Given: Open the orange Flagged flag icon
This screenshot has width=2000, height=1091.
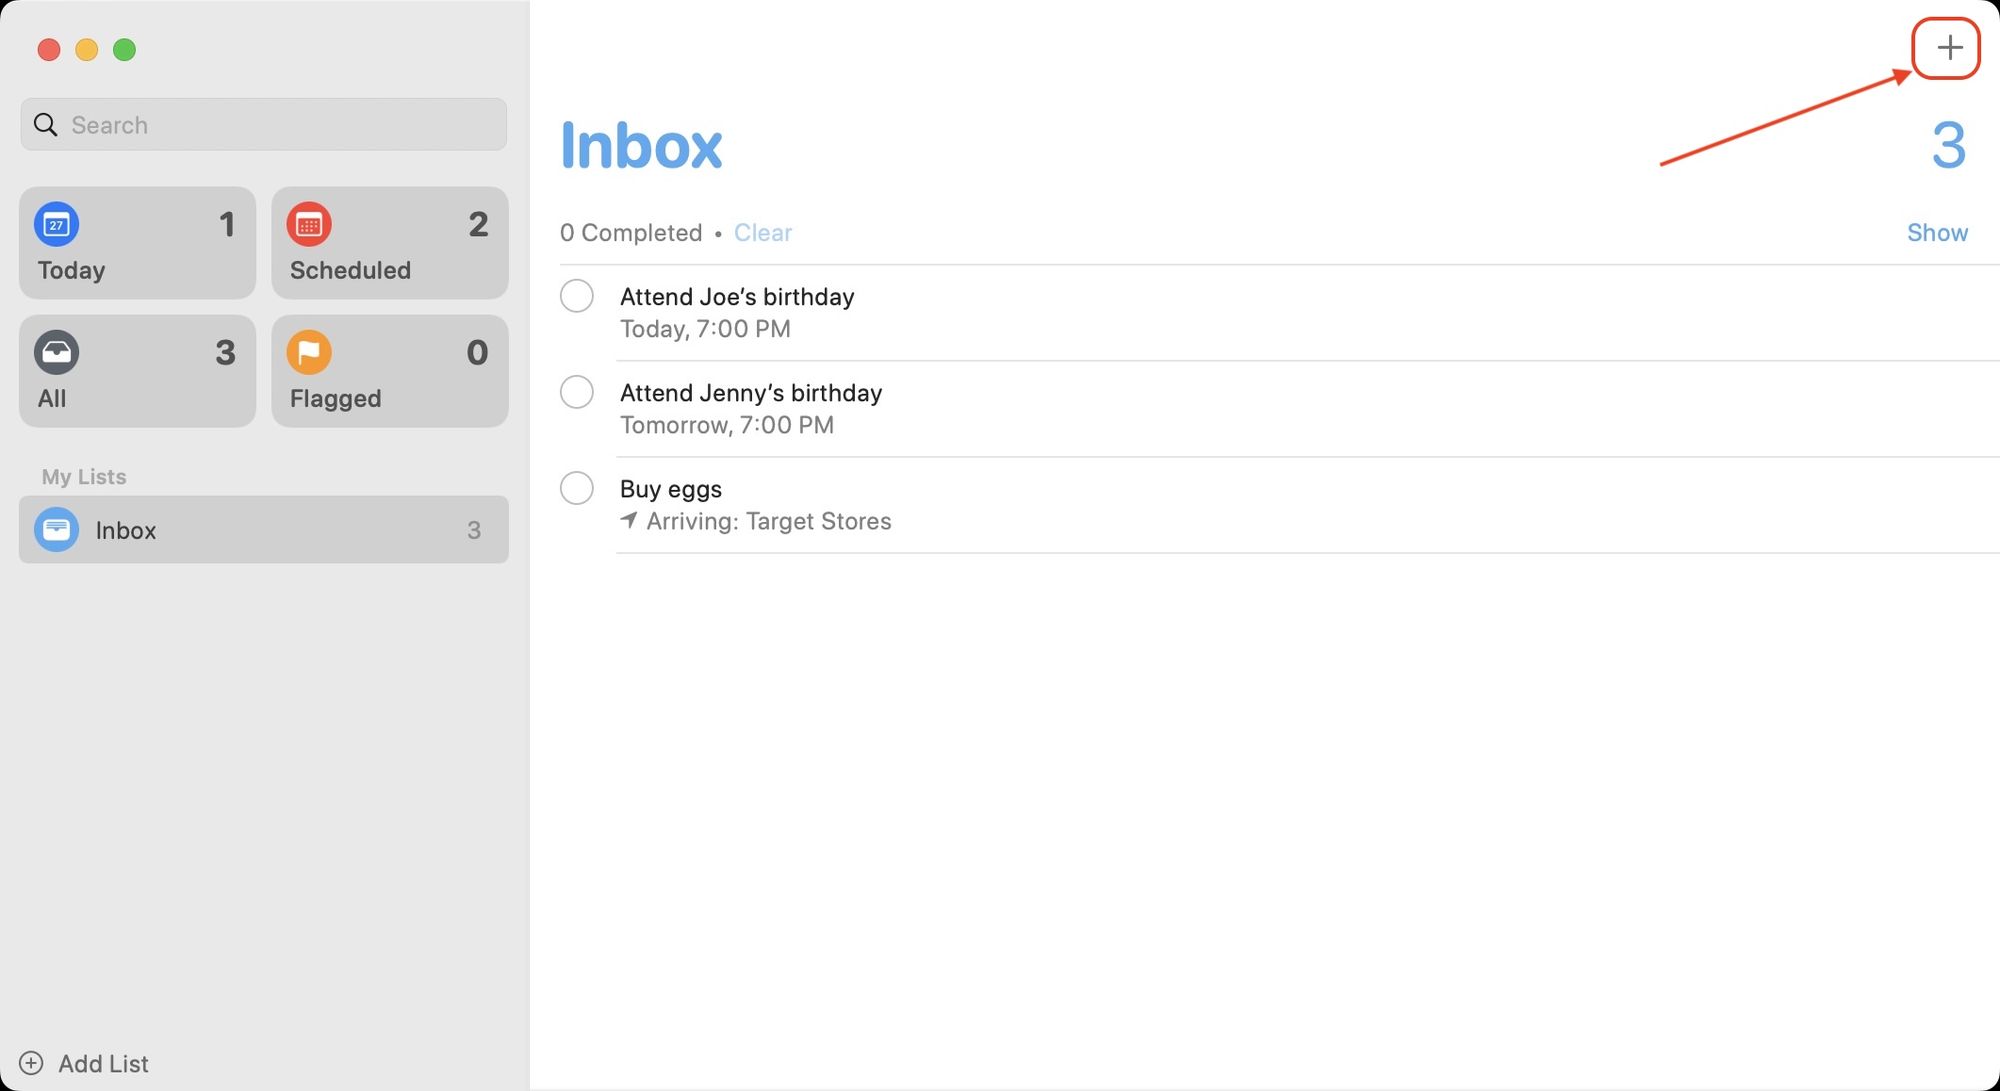Looking at the screenshot, I should click(309, 352).
